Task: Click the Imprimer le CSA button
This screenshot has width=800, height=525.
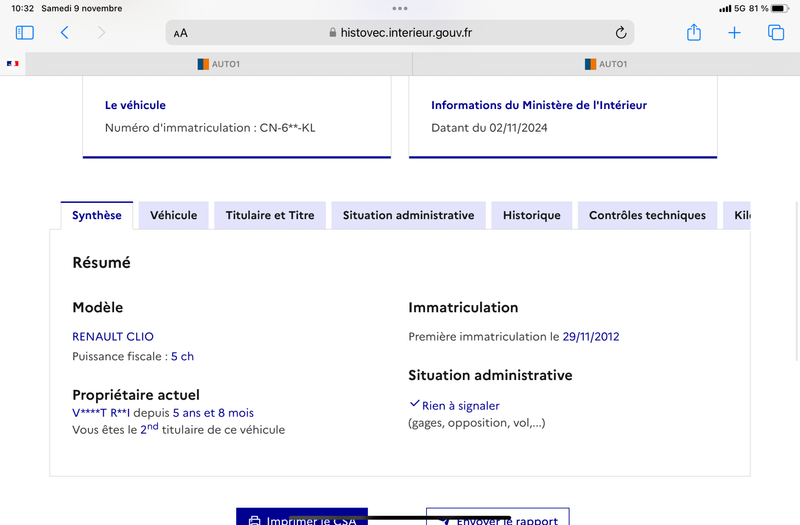Action: click(x=302, y=517)
